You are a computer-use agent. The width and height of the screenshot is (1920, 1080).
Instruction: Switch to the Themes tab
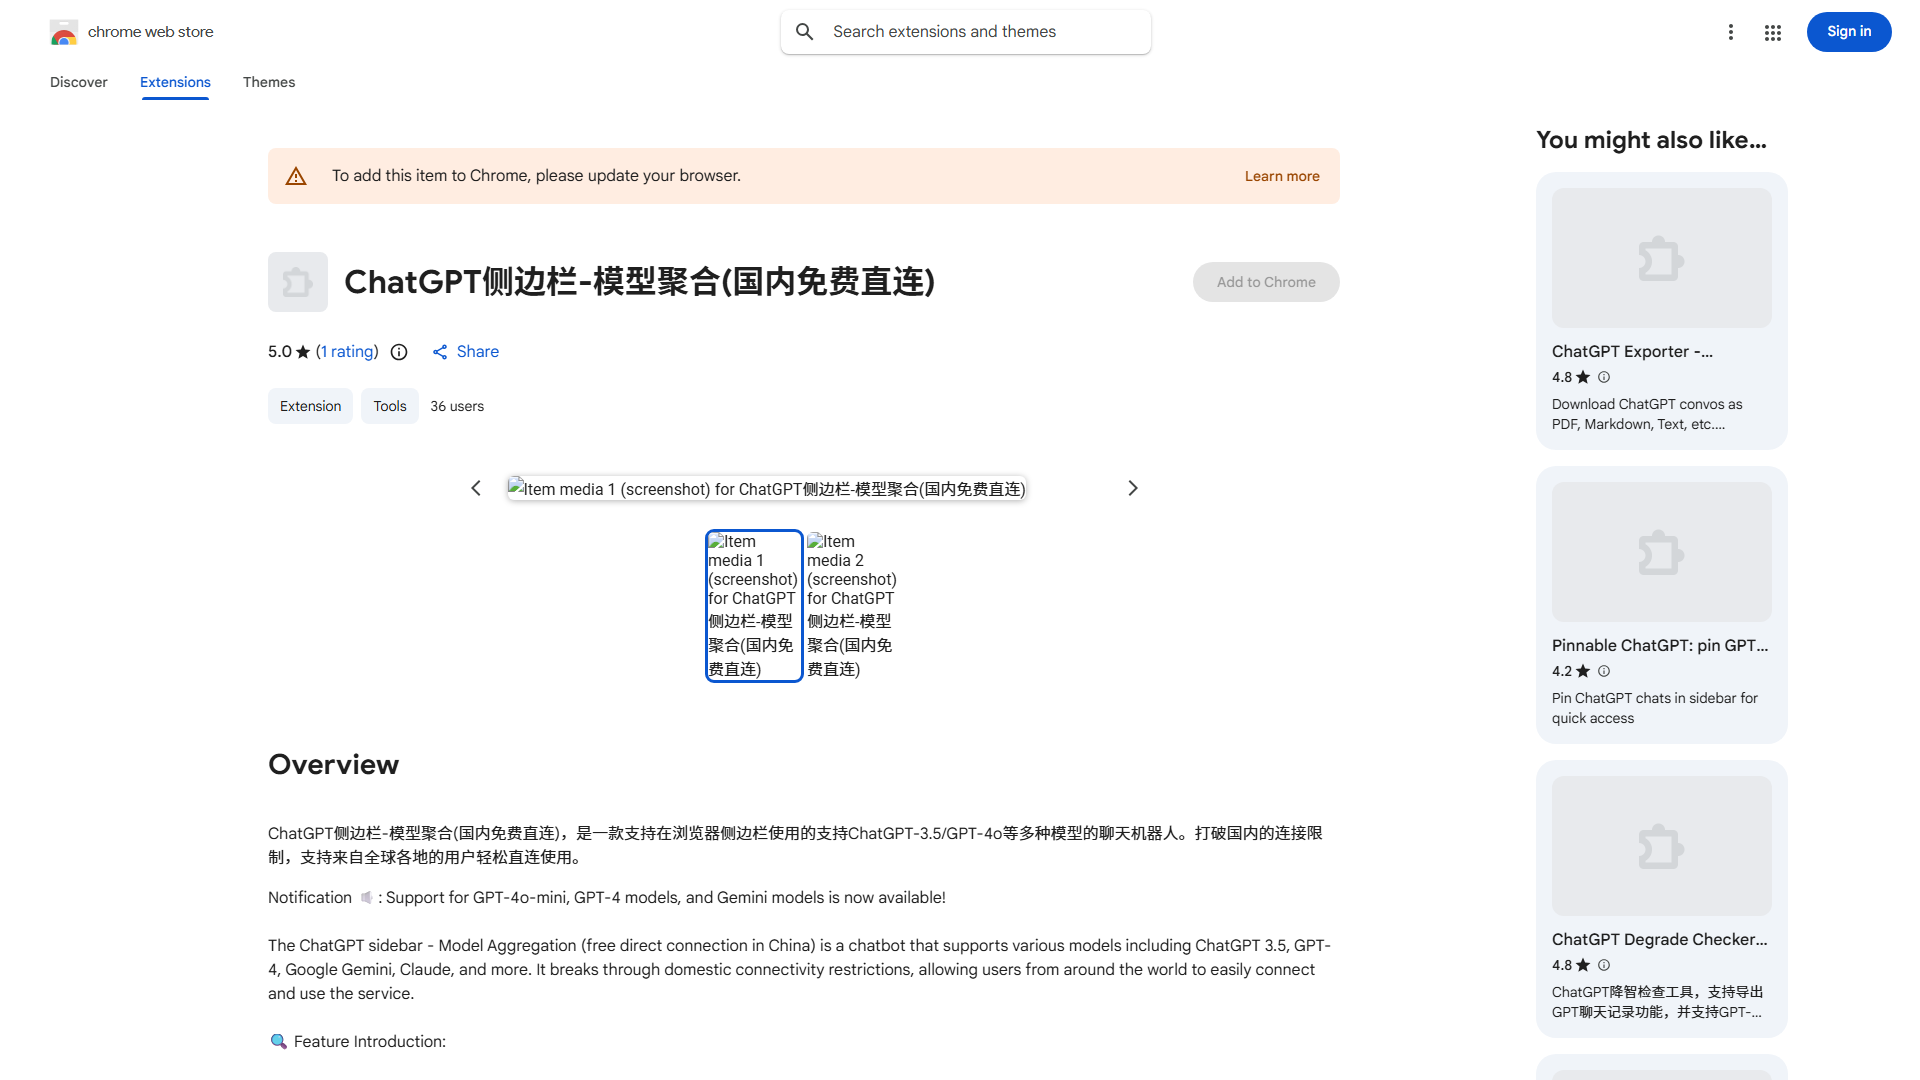pyautogui.click(x=268, y=82)
